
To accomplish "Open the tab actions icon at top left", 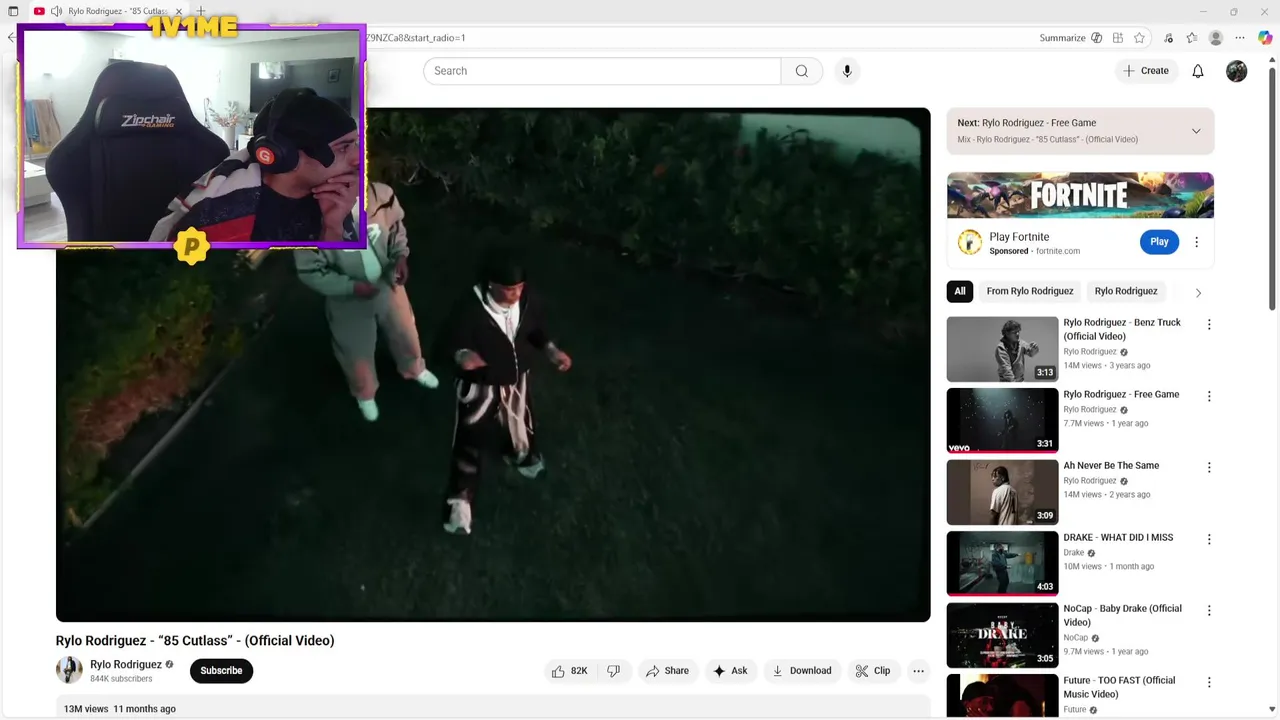I will 13,11.
